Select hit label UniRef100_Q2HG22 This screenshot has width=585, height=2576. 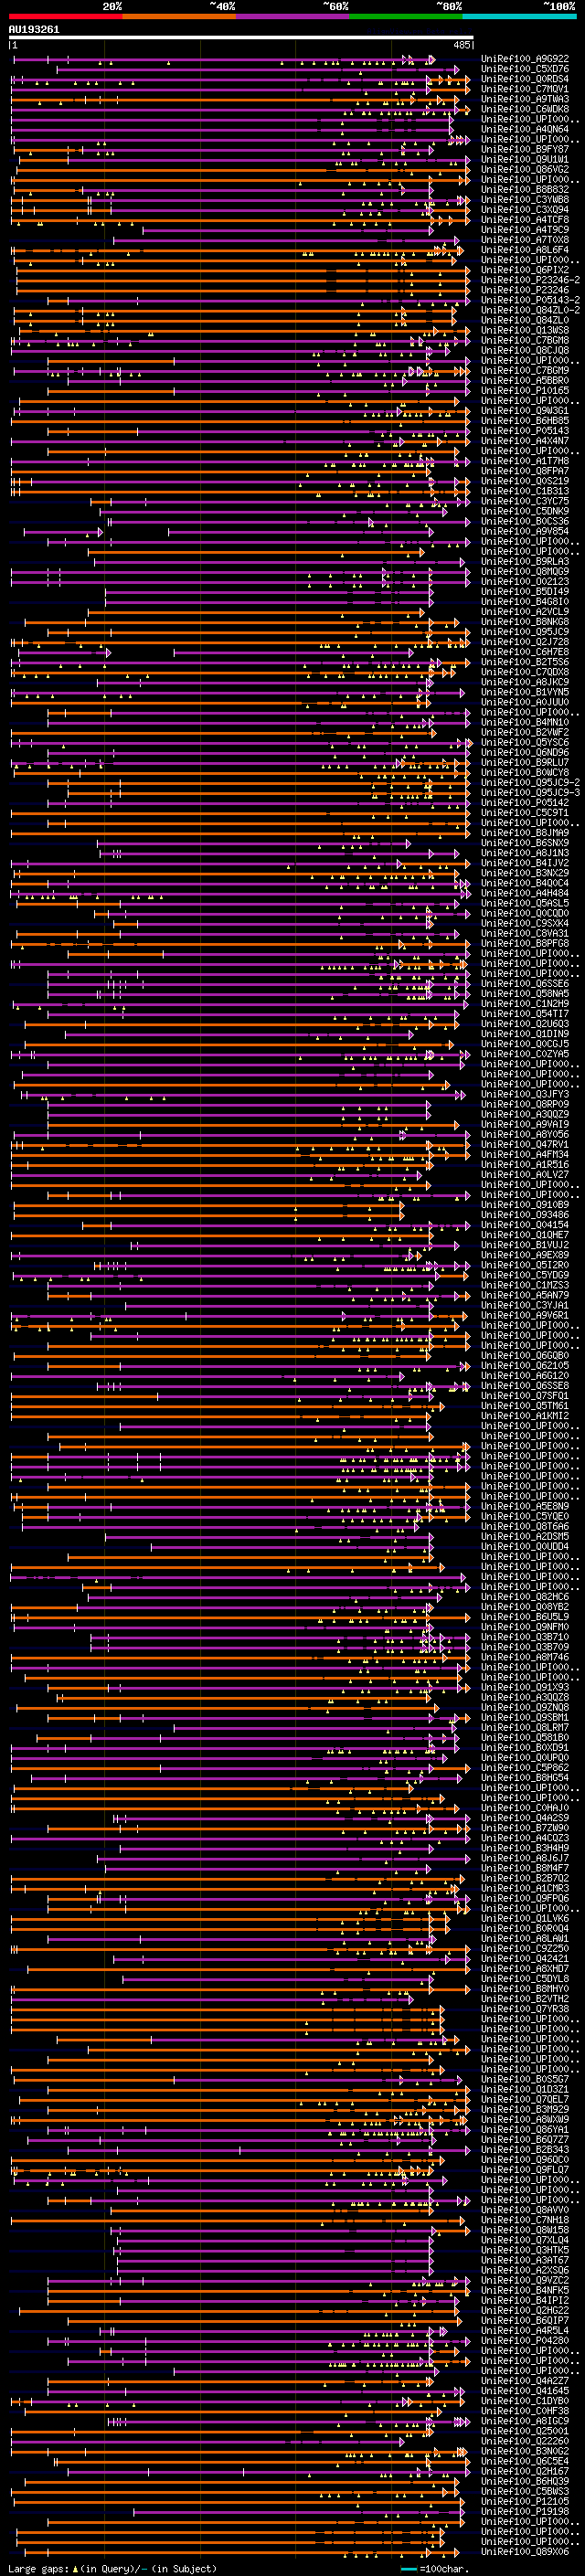tap(525, 2310)
